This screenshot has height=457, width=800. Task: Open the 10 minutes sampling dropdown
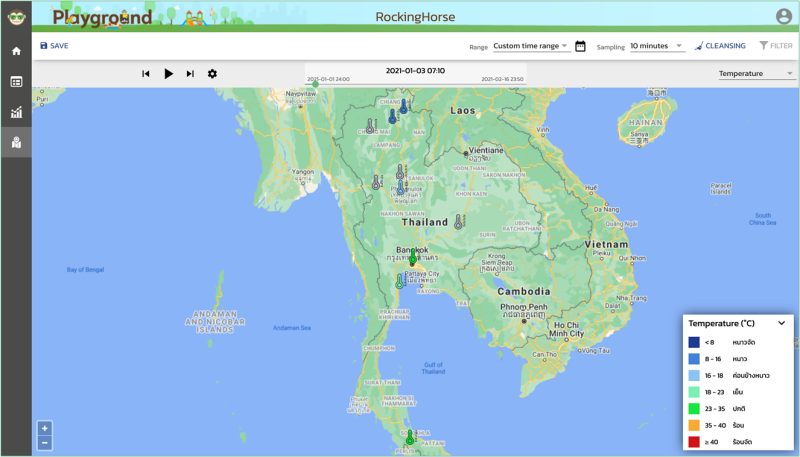pos(656,46)
